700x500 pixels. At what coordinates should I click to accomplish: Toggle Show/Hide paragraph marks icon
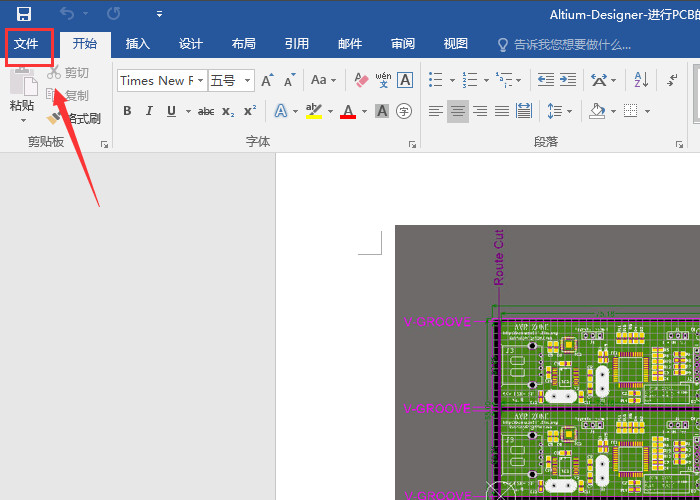672,80
